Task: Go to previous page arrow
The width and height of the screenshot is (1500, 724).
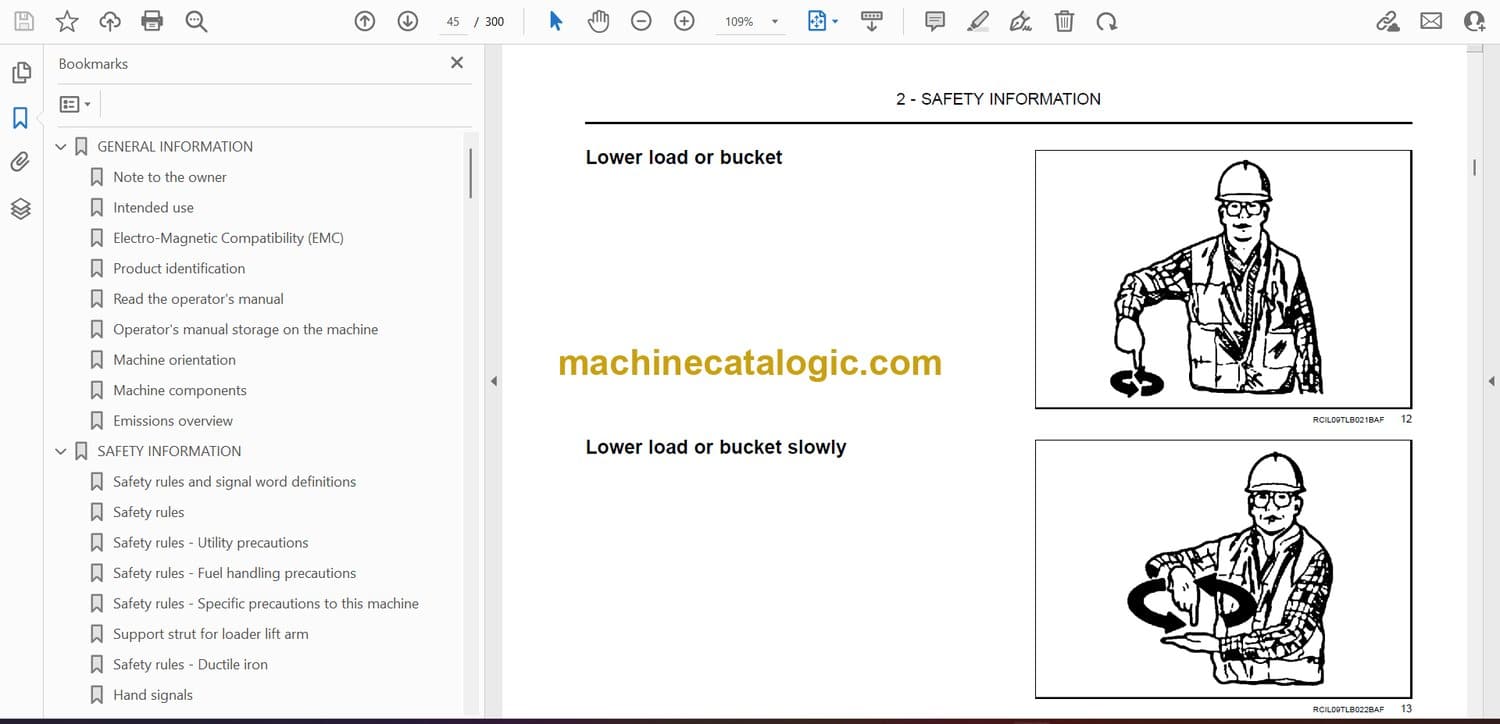Action: coord(365,21)
